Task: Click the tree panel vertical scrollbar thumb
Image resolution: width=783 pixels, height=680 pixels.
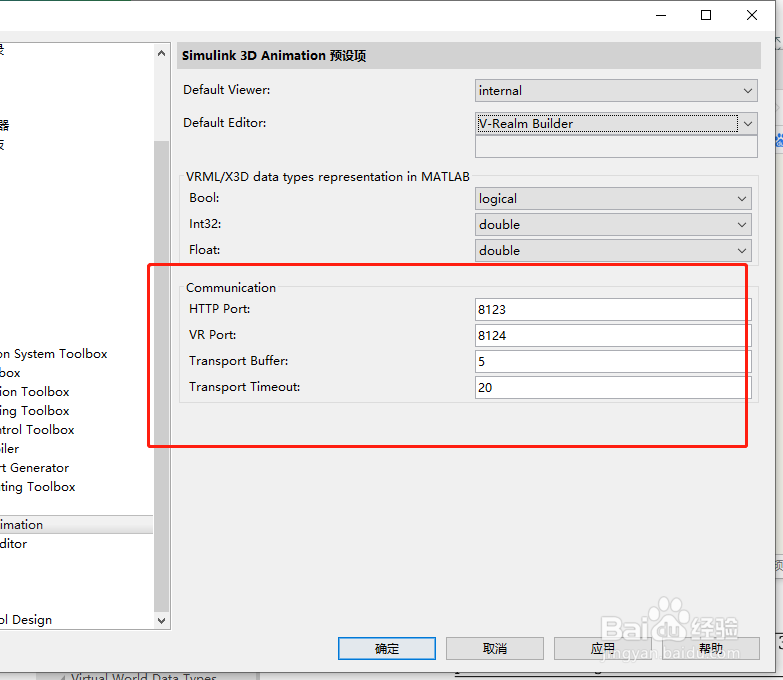Action: coord(161,376)
